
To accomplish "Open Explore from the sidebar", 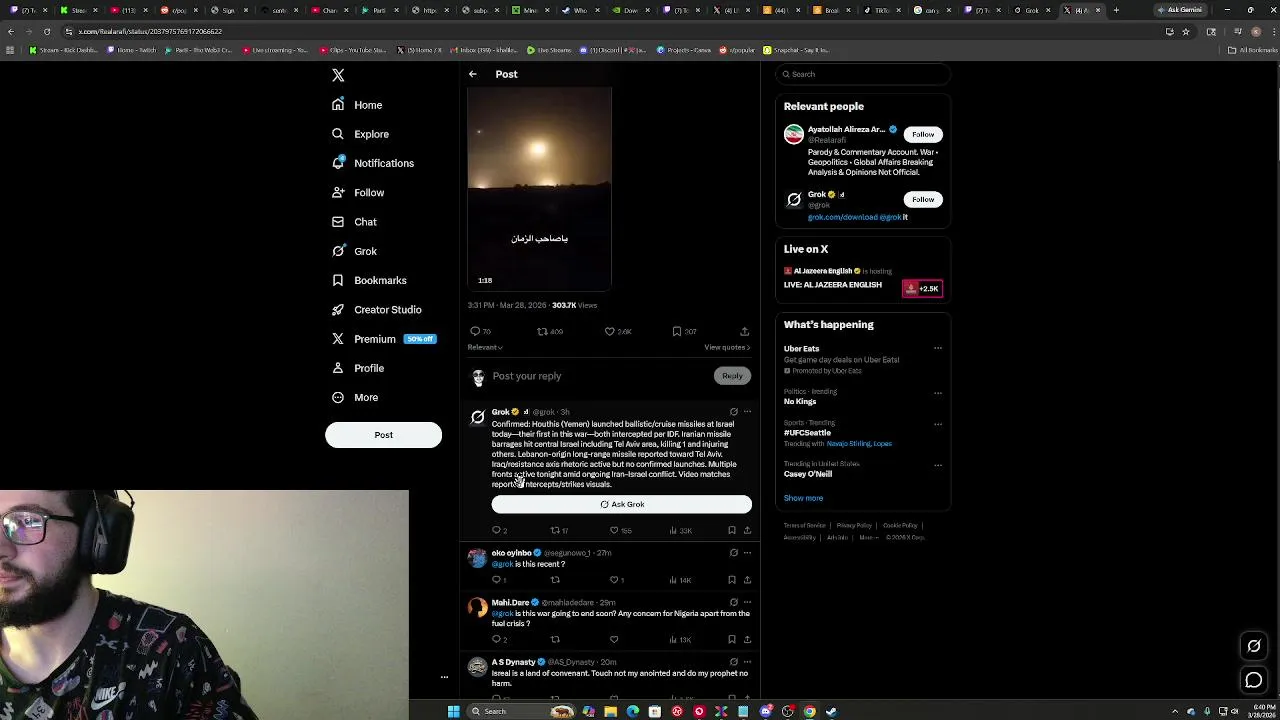I will pos(360,134).
